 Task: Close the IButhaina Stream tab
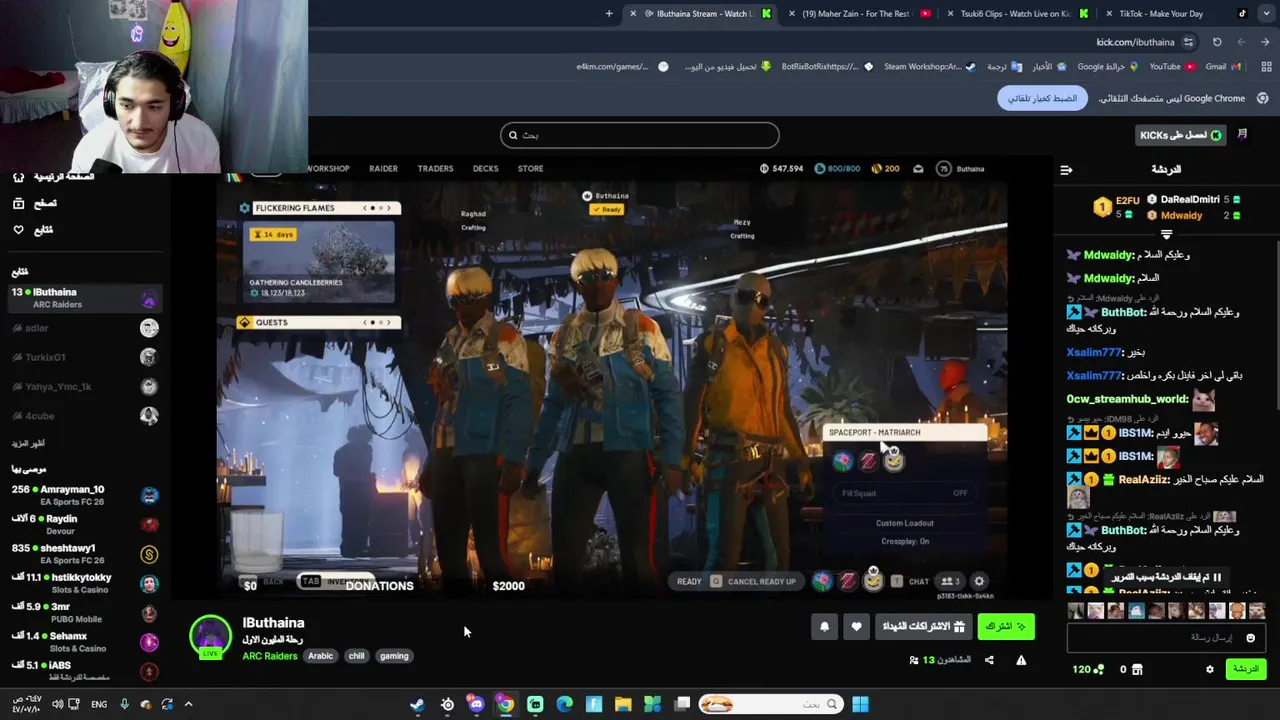coord(633,13)
